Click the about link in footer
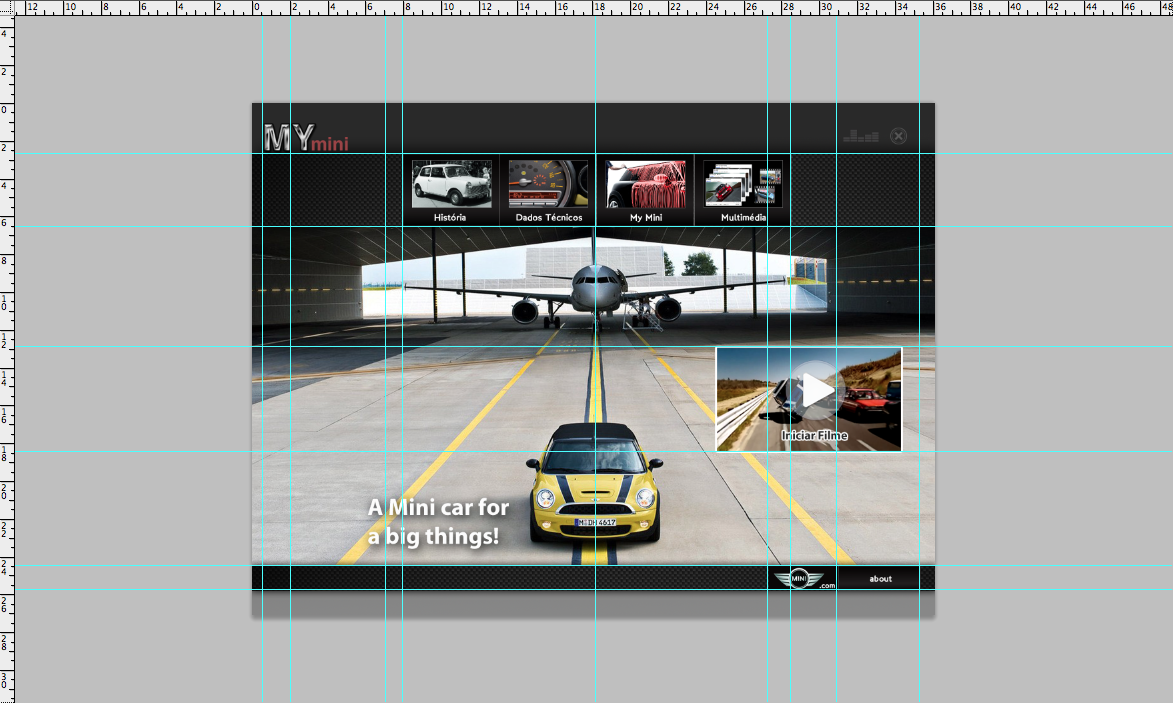The height and width of the screenshot is (703, 1173). 880,579
